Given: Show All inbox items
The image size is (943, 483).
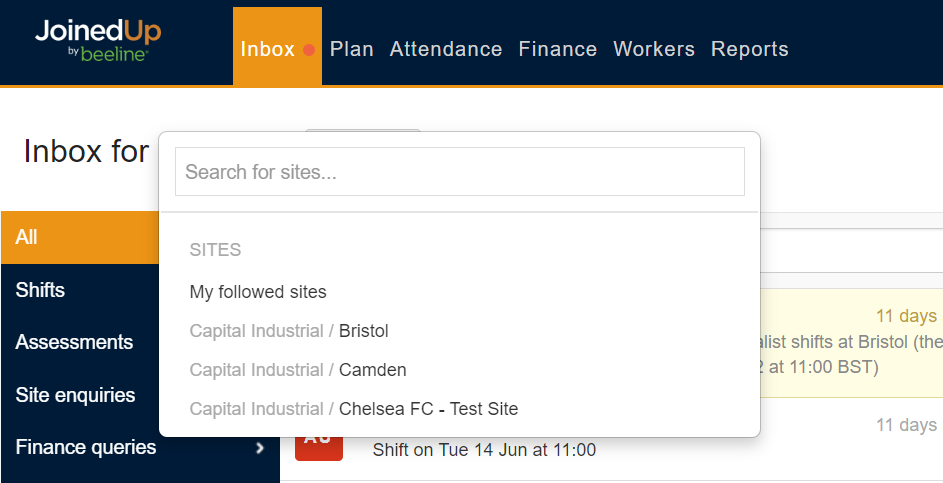Looking at the screenshot, I should (x=27, y=237).
